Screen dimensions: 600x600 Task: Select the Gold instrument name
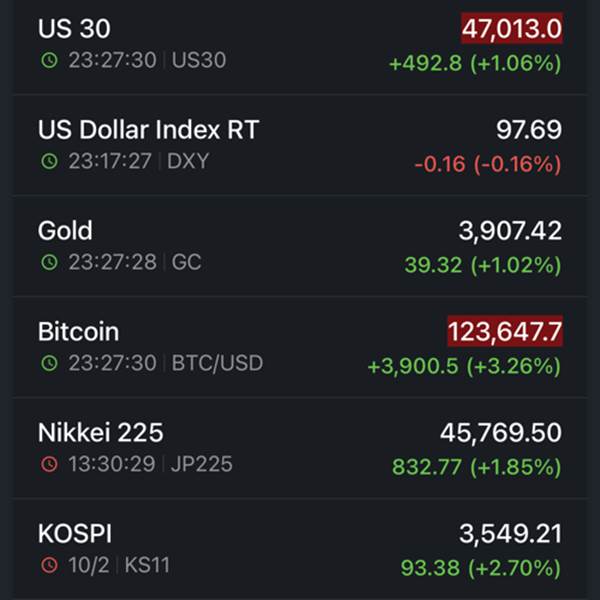click(x=65, y=231)
